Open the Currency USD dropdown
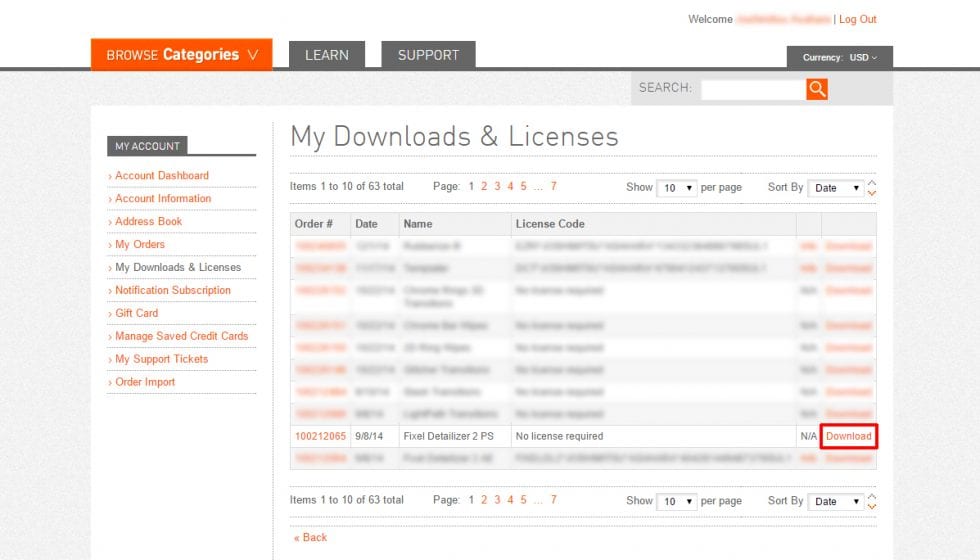This screenshot has height=560, width=980. tap(839, 58)
